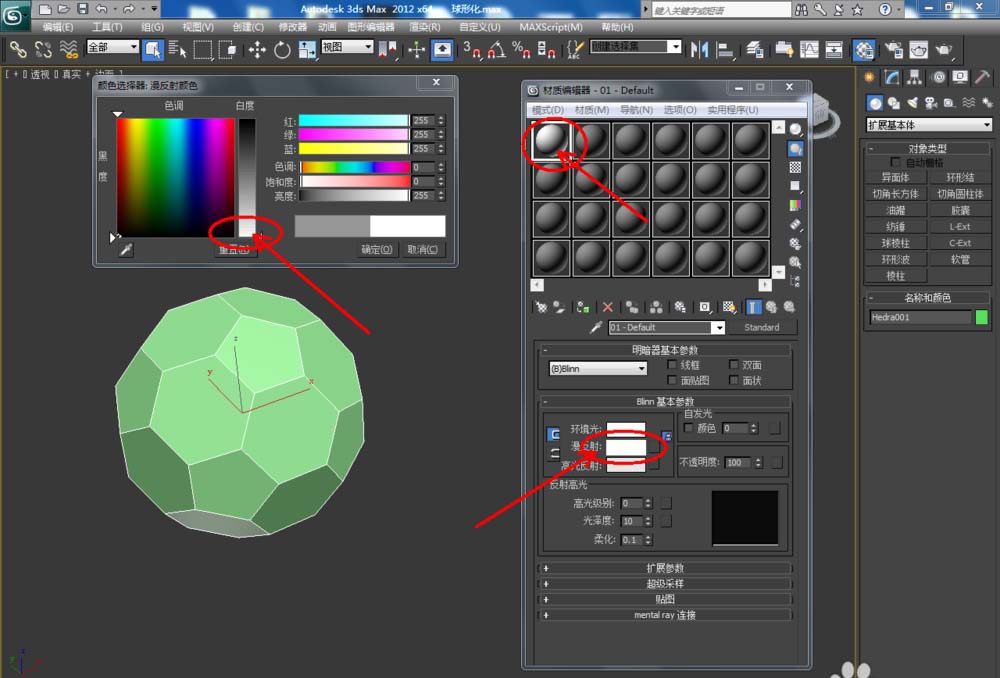
Task: Choose the Select and Rotate tool
Action: pos(282,49)
